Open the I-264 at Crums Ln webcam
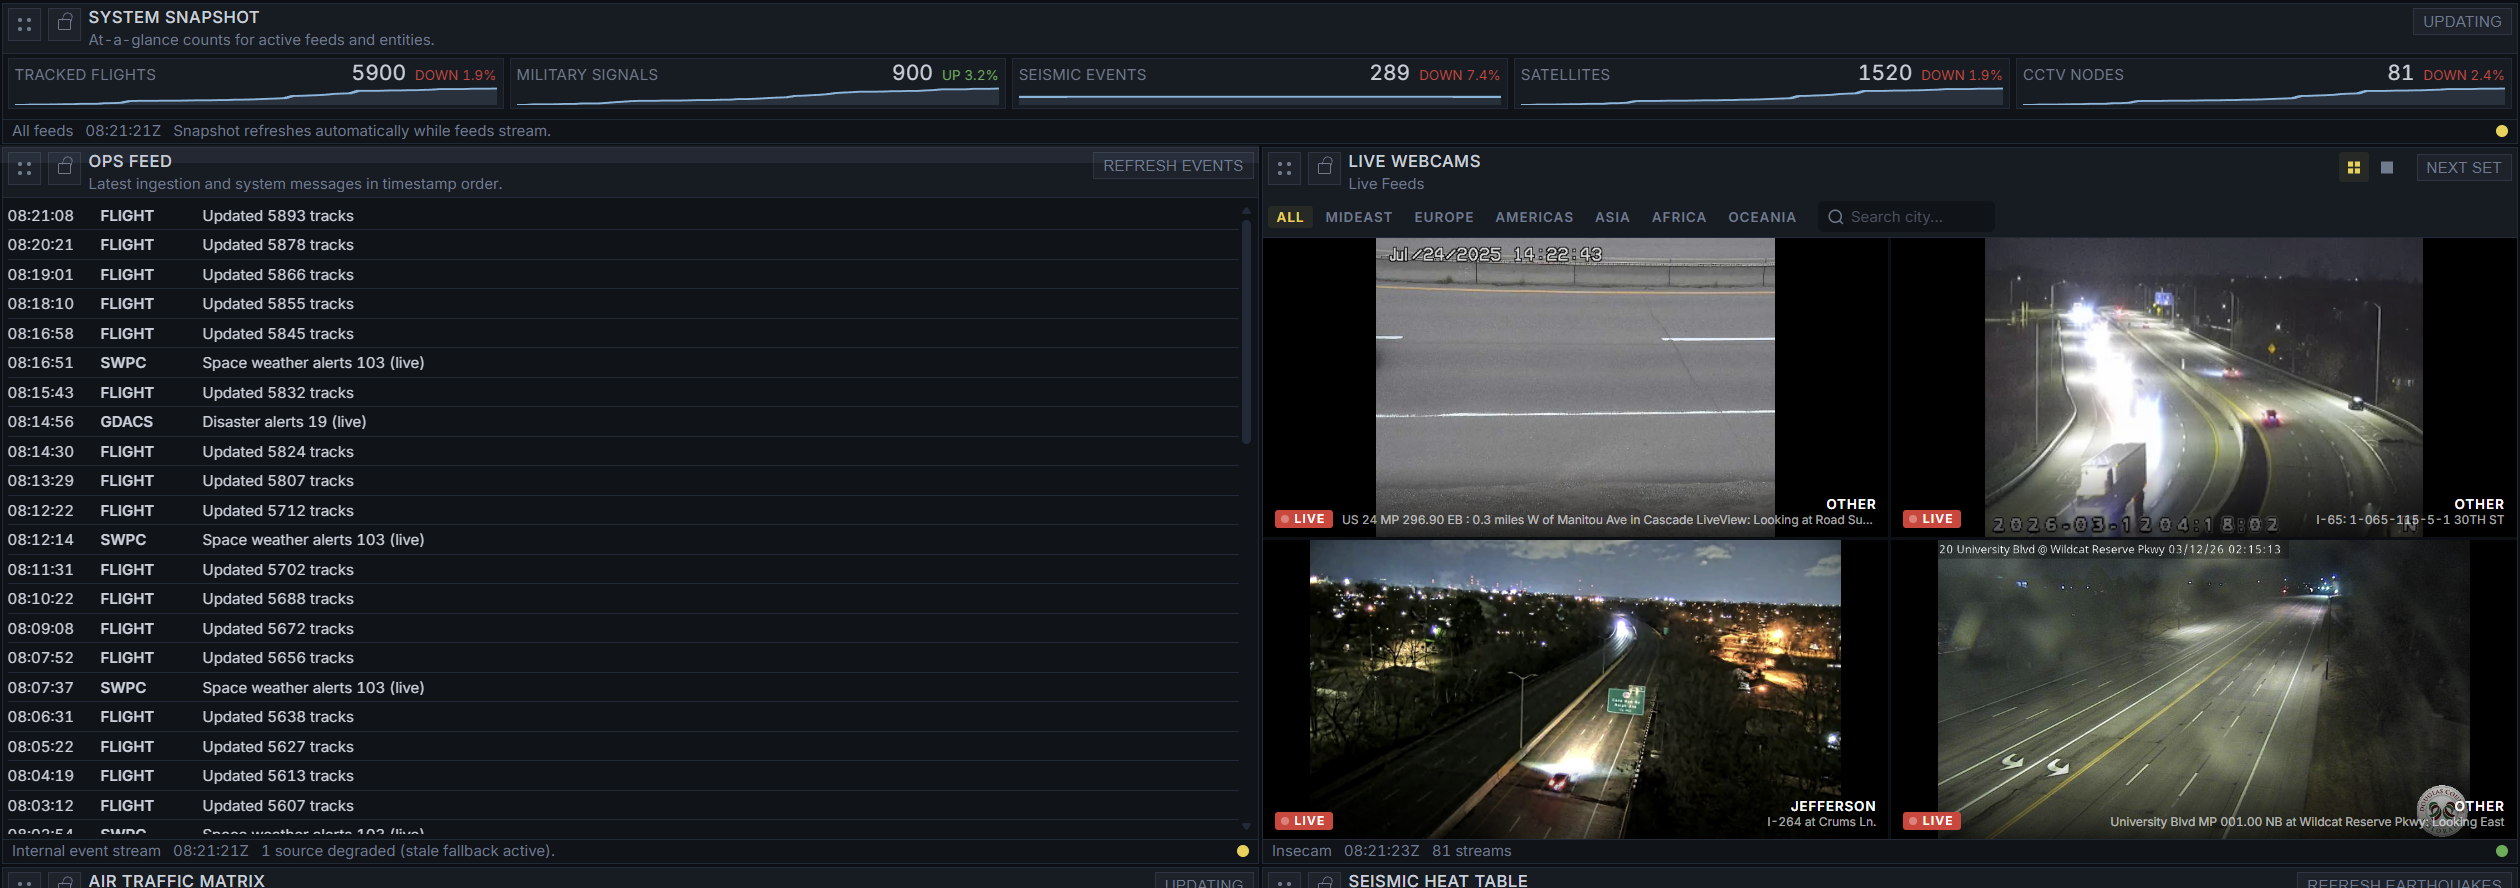Viewport: 2520px width, 888px height. click(x=1575, y=689)
